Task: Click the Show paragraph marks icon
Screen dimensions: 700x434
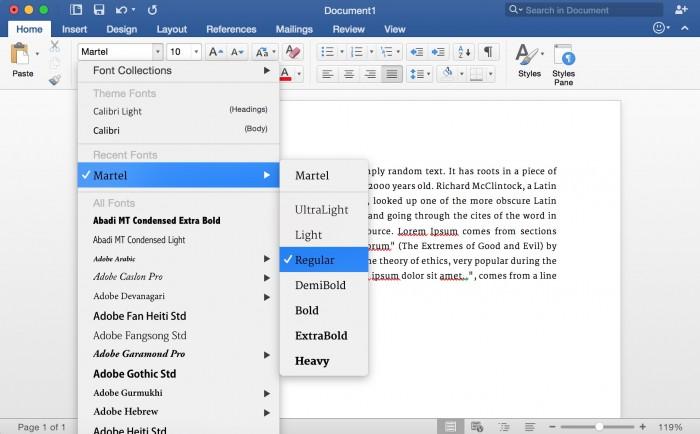Action: click(x=488, y=52)
